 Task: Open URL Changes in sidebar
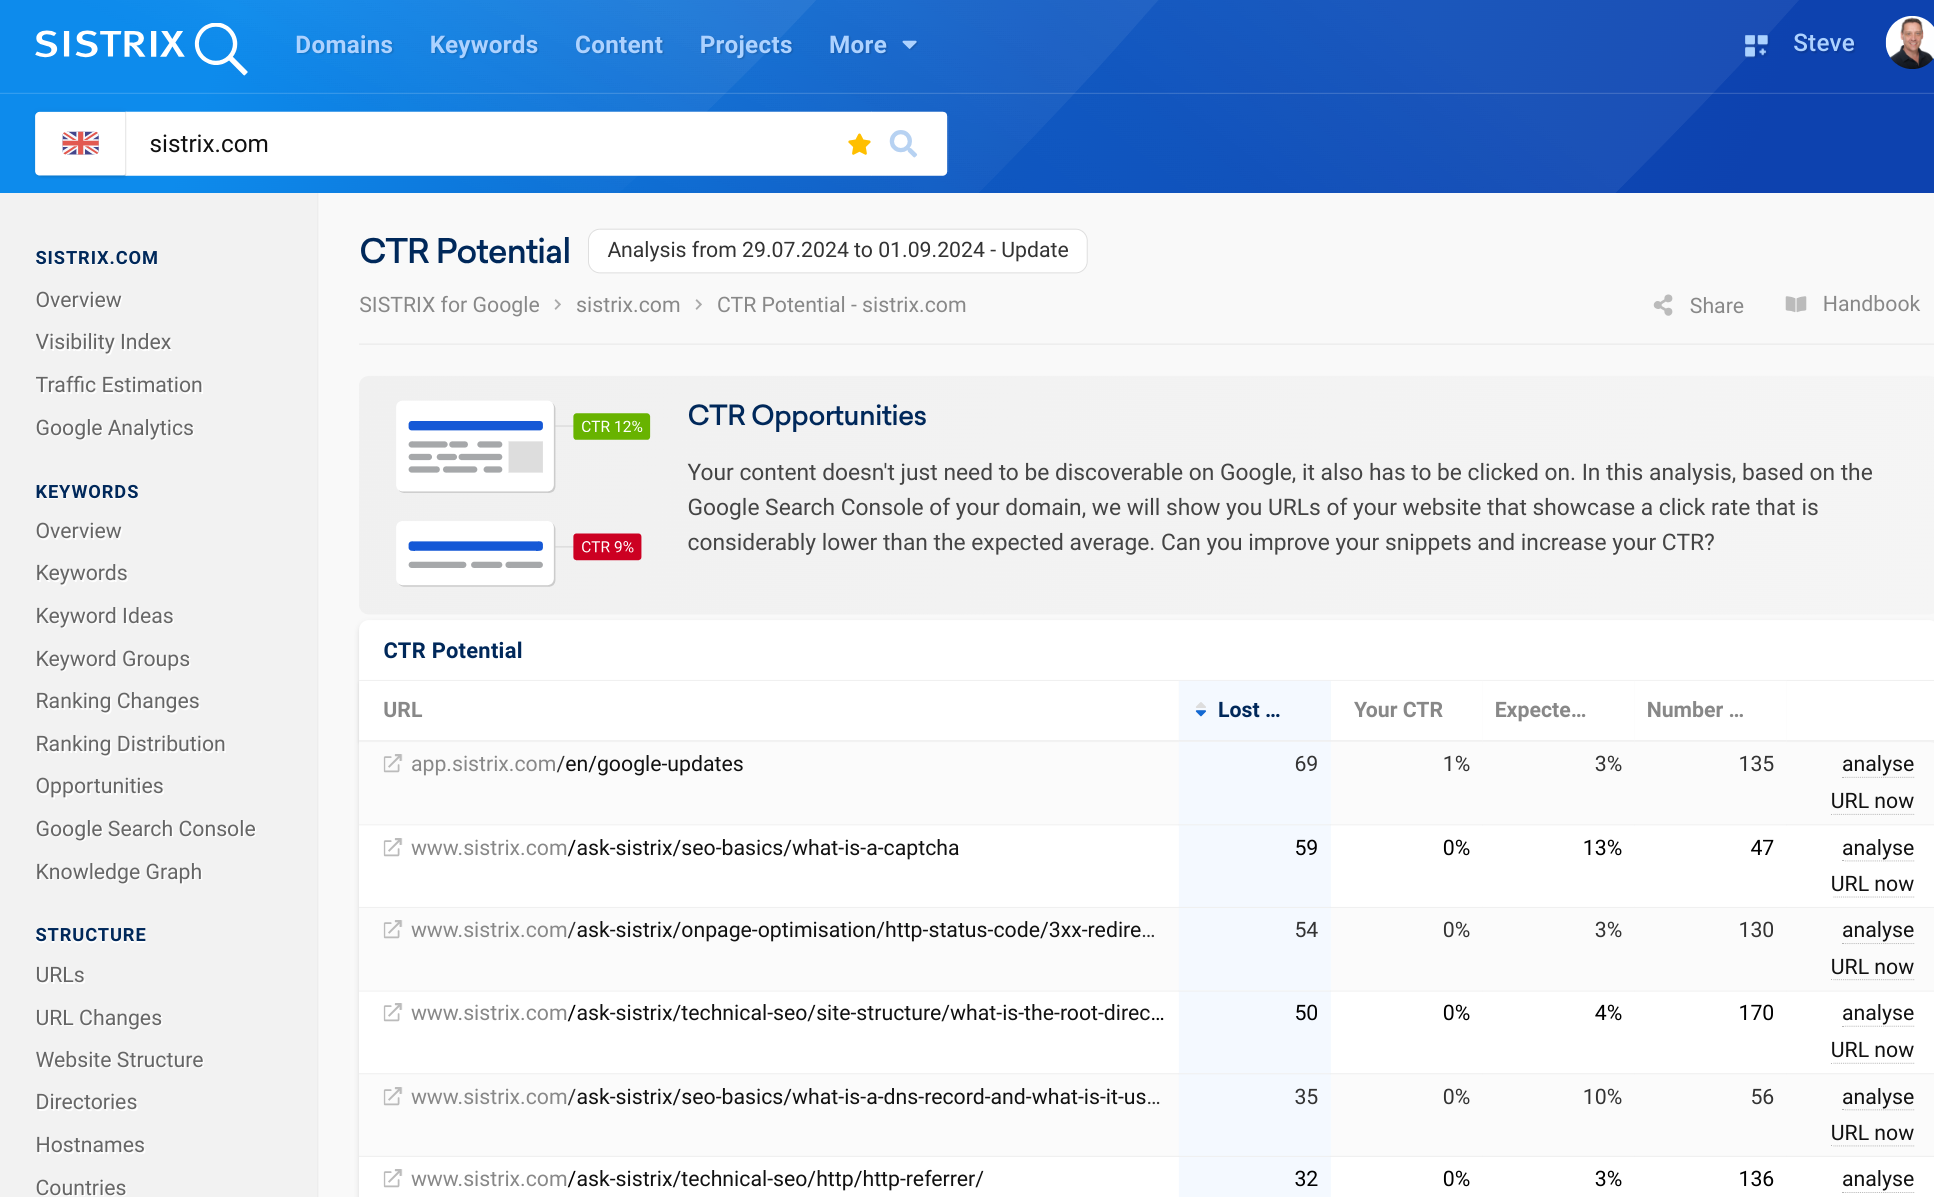click(x=98, y=1018)
